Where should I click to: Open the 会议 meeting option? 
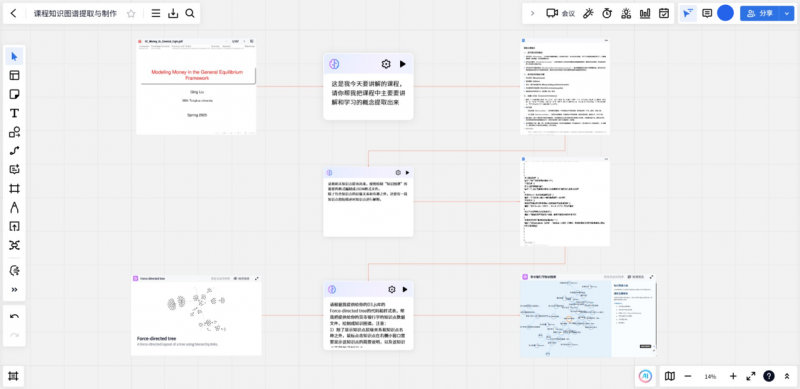click(x=561, y=13)
